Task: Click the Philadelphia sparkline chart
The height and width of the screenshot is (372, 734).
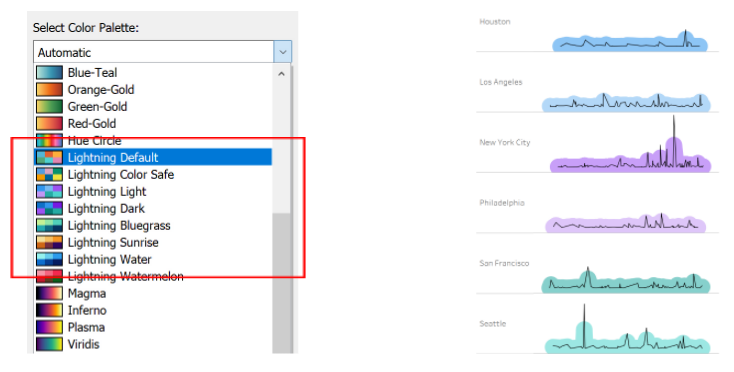Action: [626, 223]
